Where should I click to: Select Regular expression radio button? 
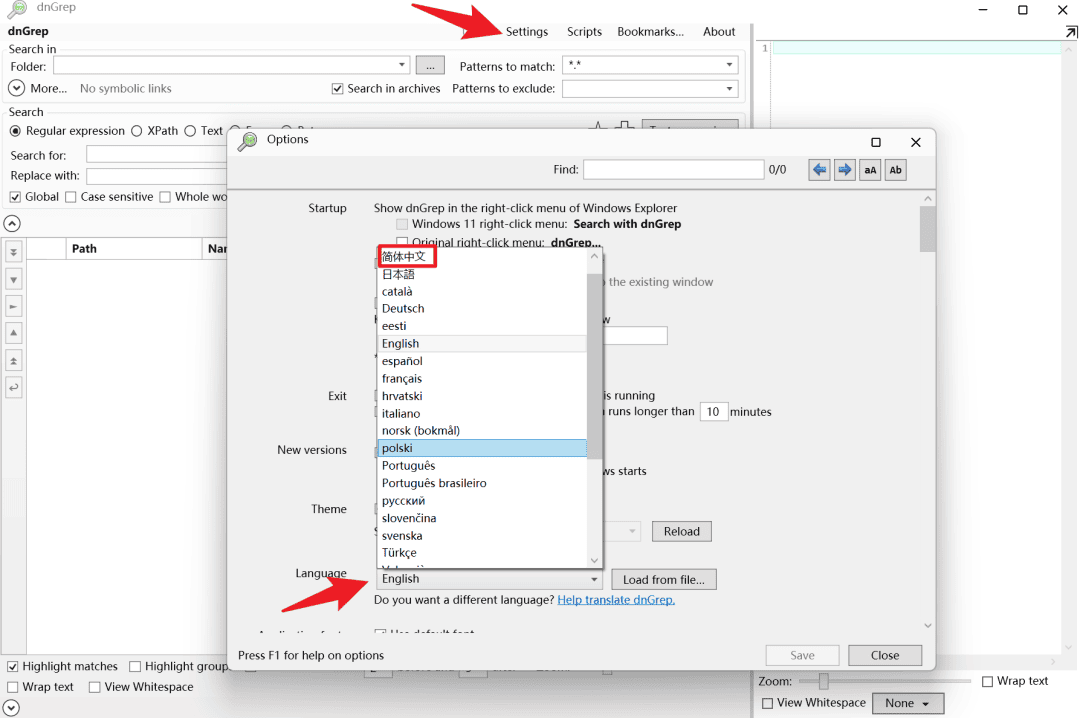pos(15,131)
